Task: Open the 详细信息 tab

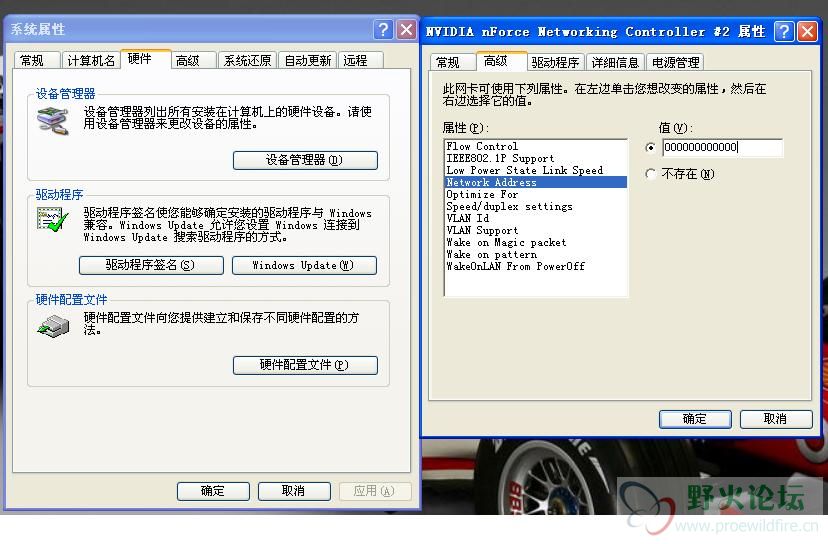Action: click(615, 63)
